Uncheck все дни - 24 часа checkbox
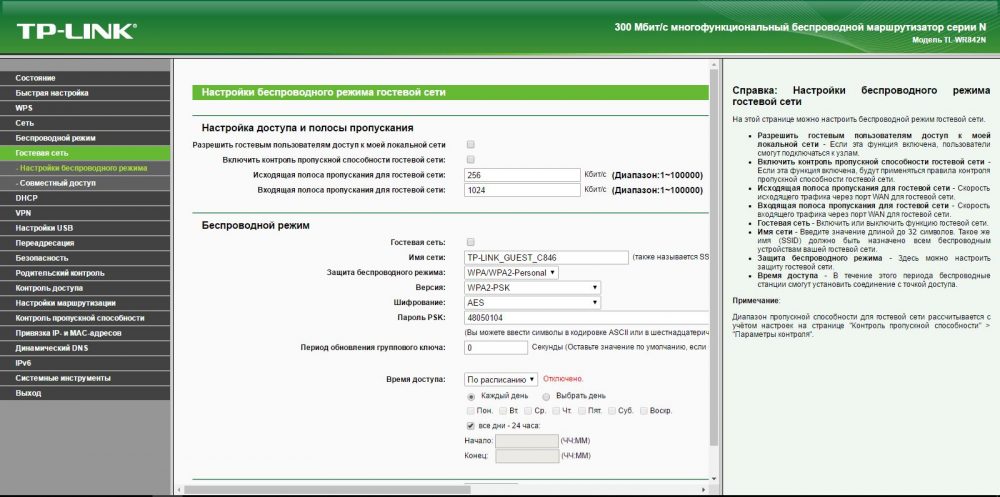Viewport: 1000px width, 497px height. click(x=471, y=426)
